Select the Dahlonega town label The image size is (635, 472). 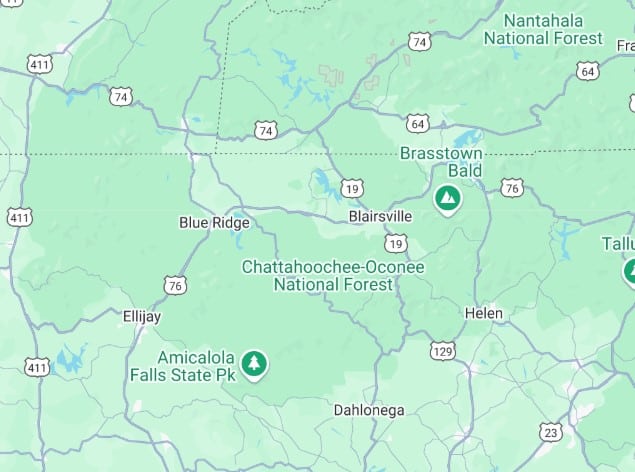coord(369,410)
